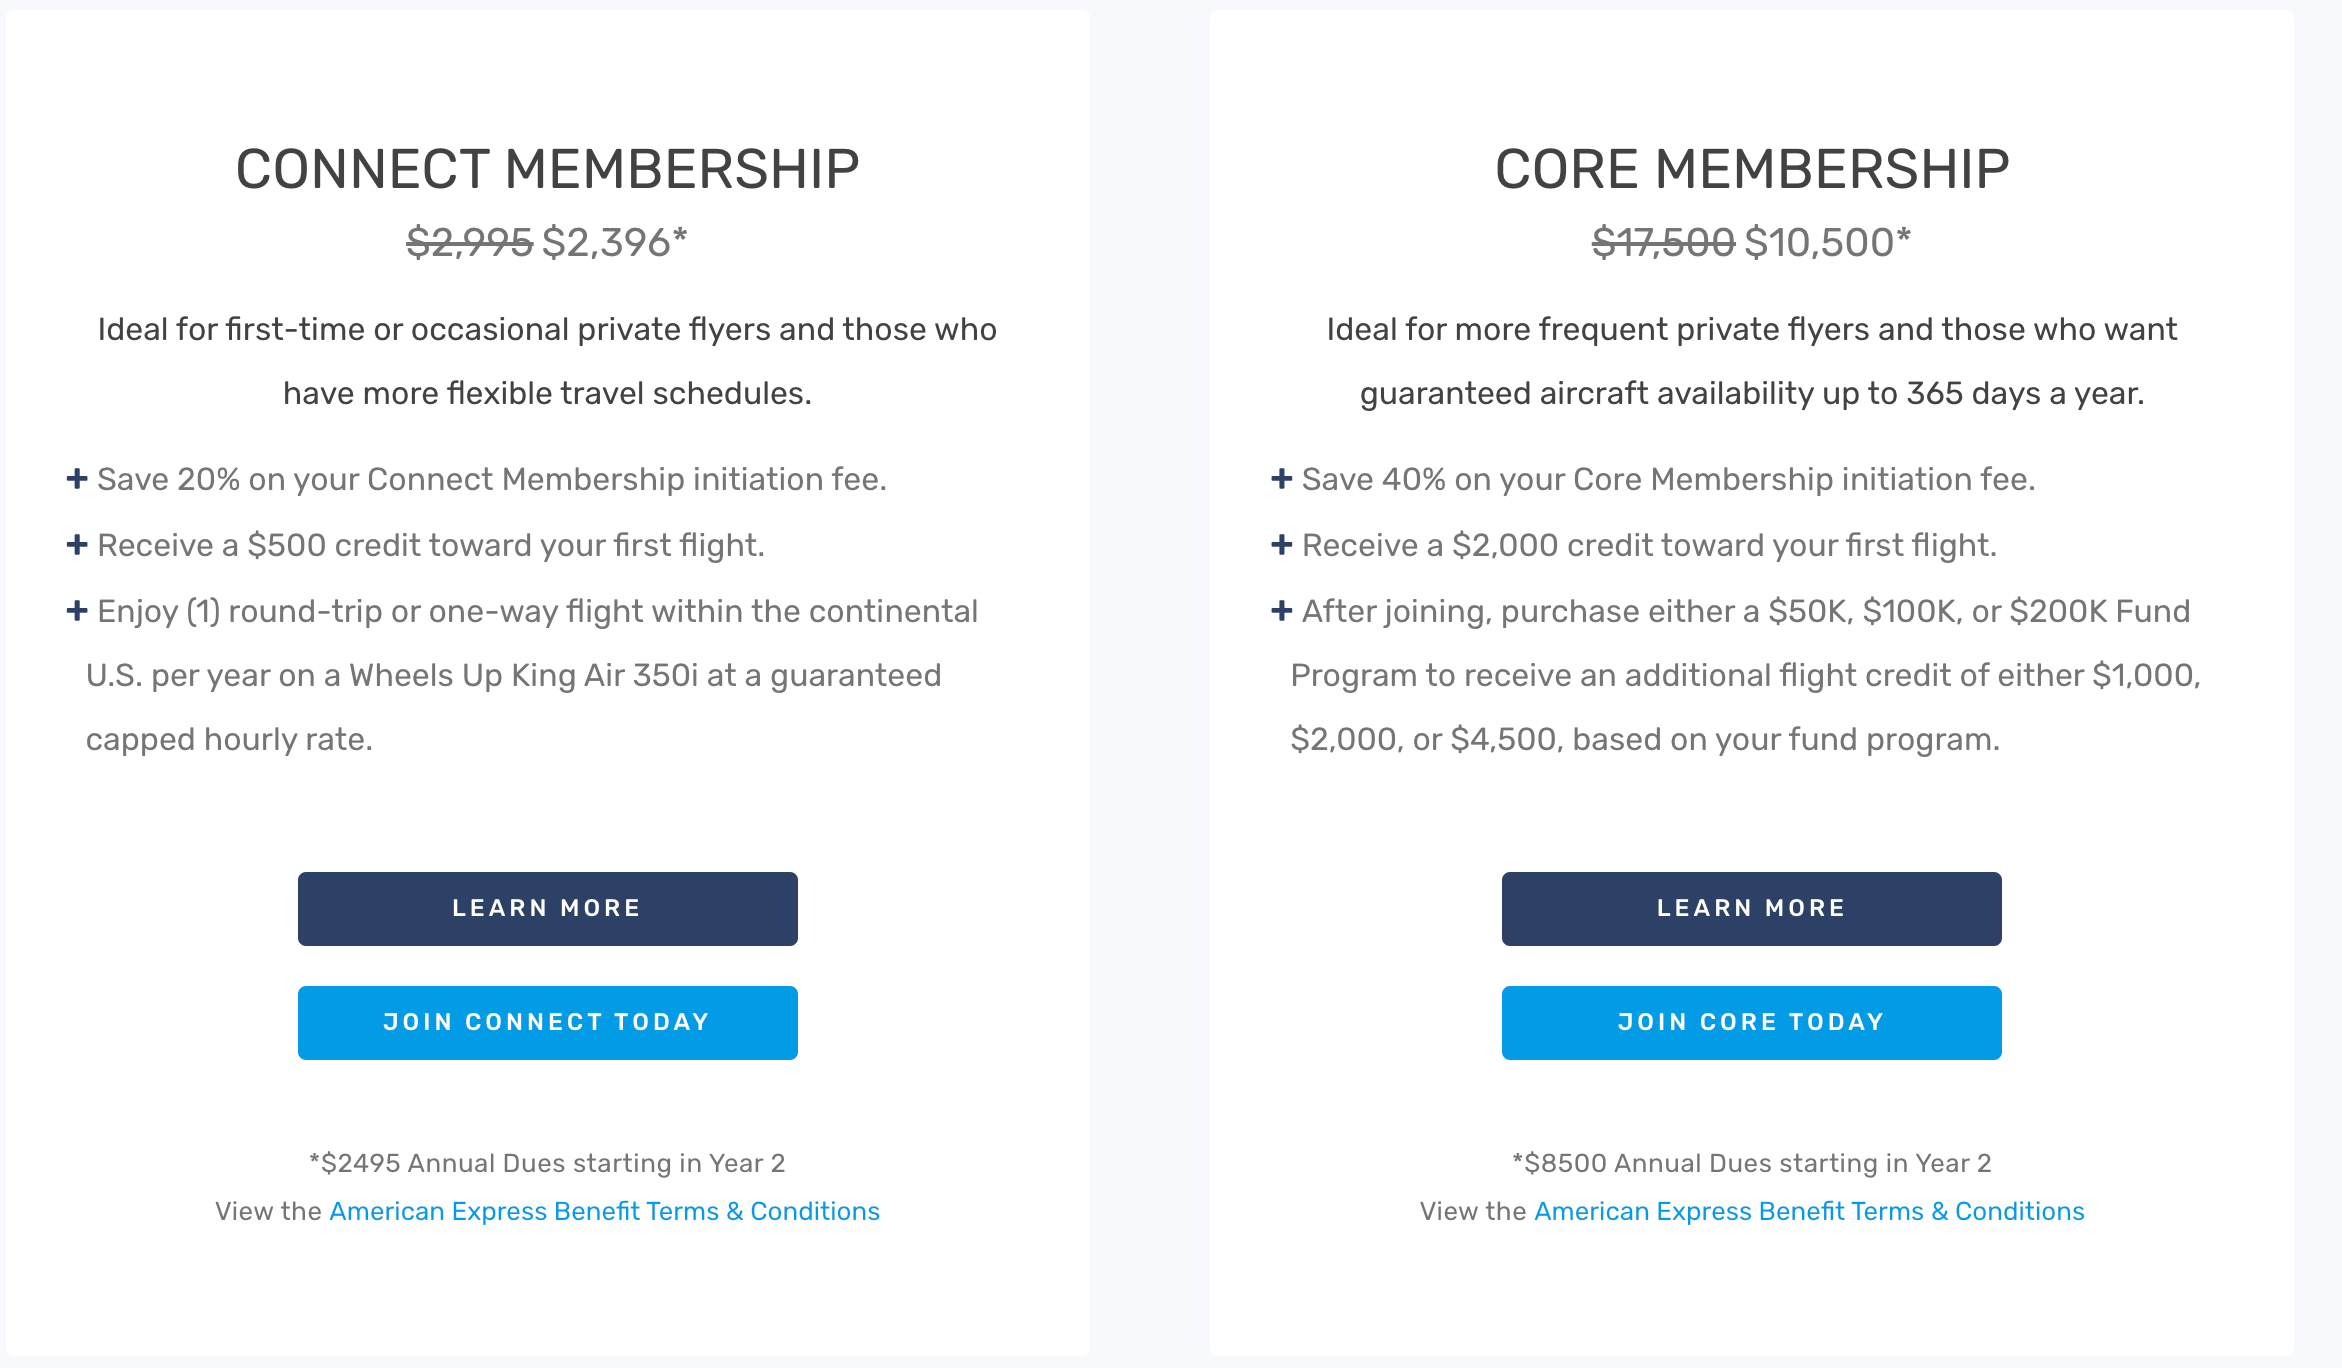Click the plus icon beside Core's $2,000 credit bullet
This screenshot has width=2342, height=1368.
(1281, 545)
